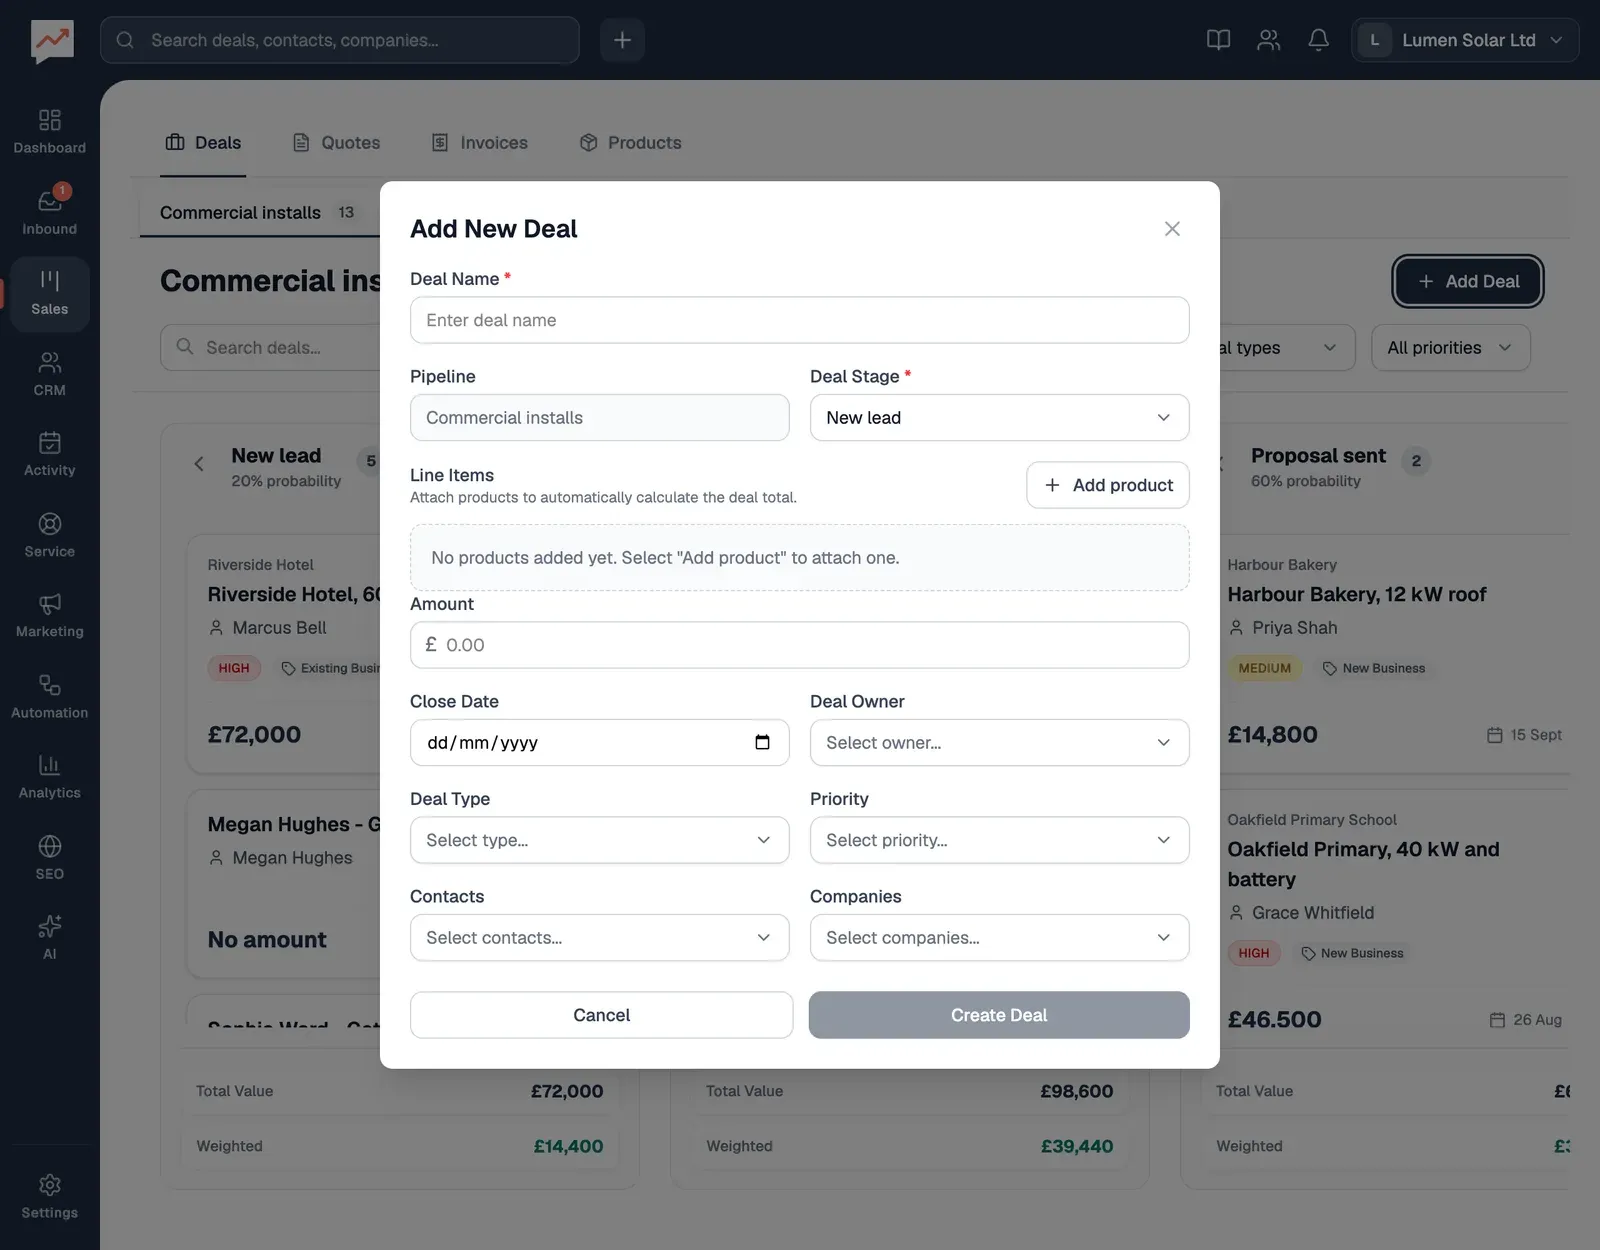Open Settings gear in sidebar
The width and height of the screenshot is (1600, 1250).
[49, 1197]
